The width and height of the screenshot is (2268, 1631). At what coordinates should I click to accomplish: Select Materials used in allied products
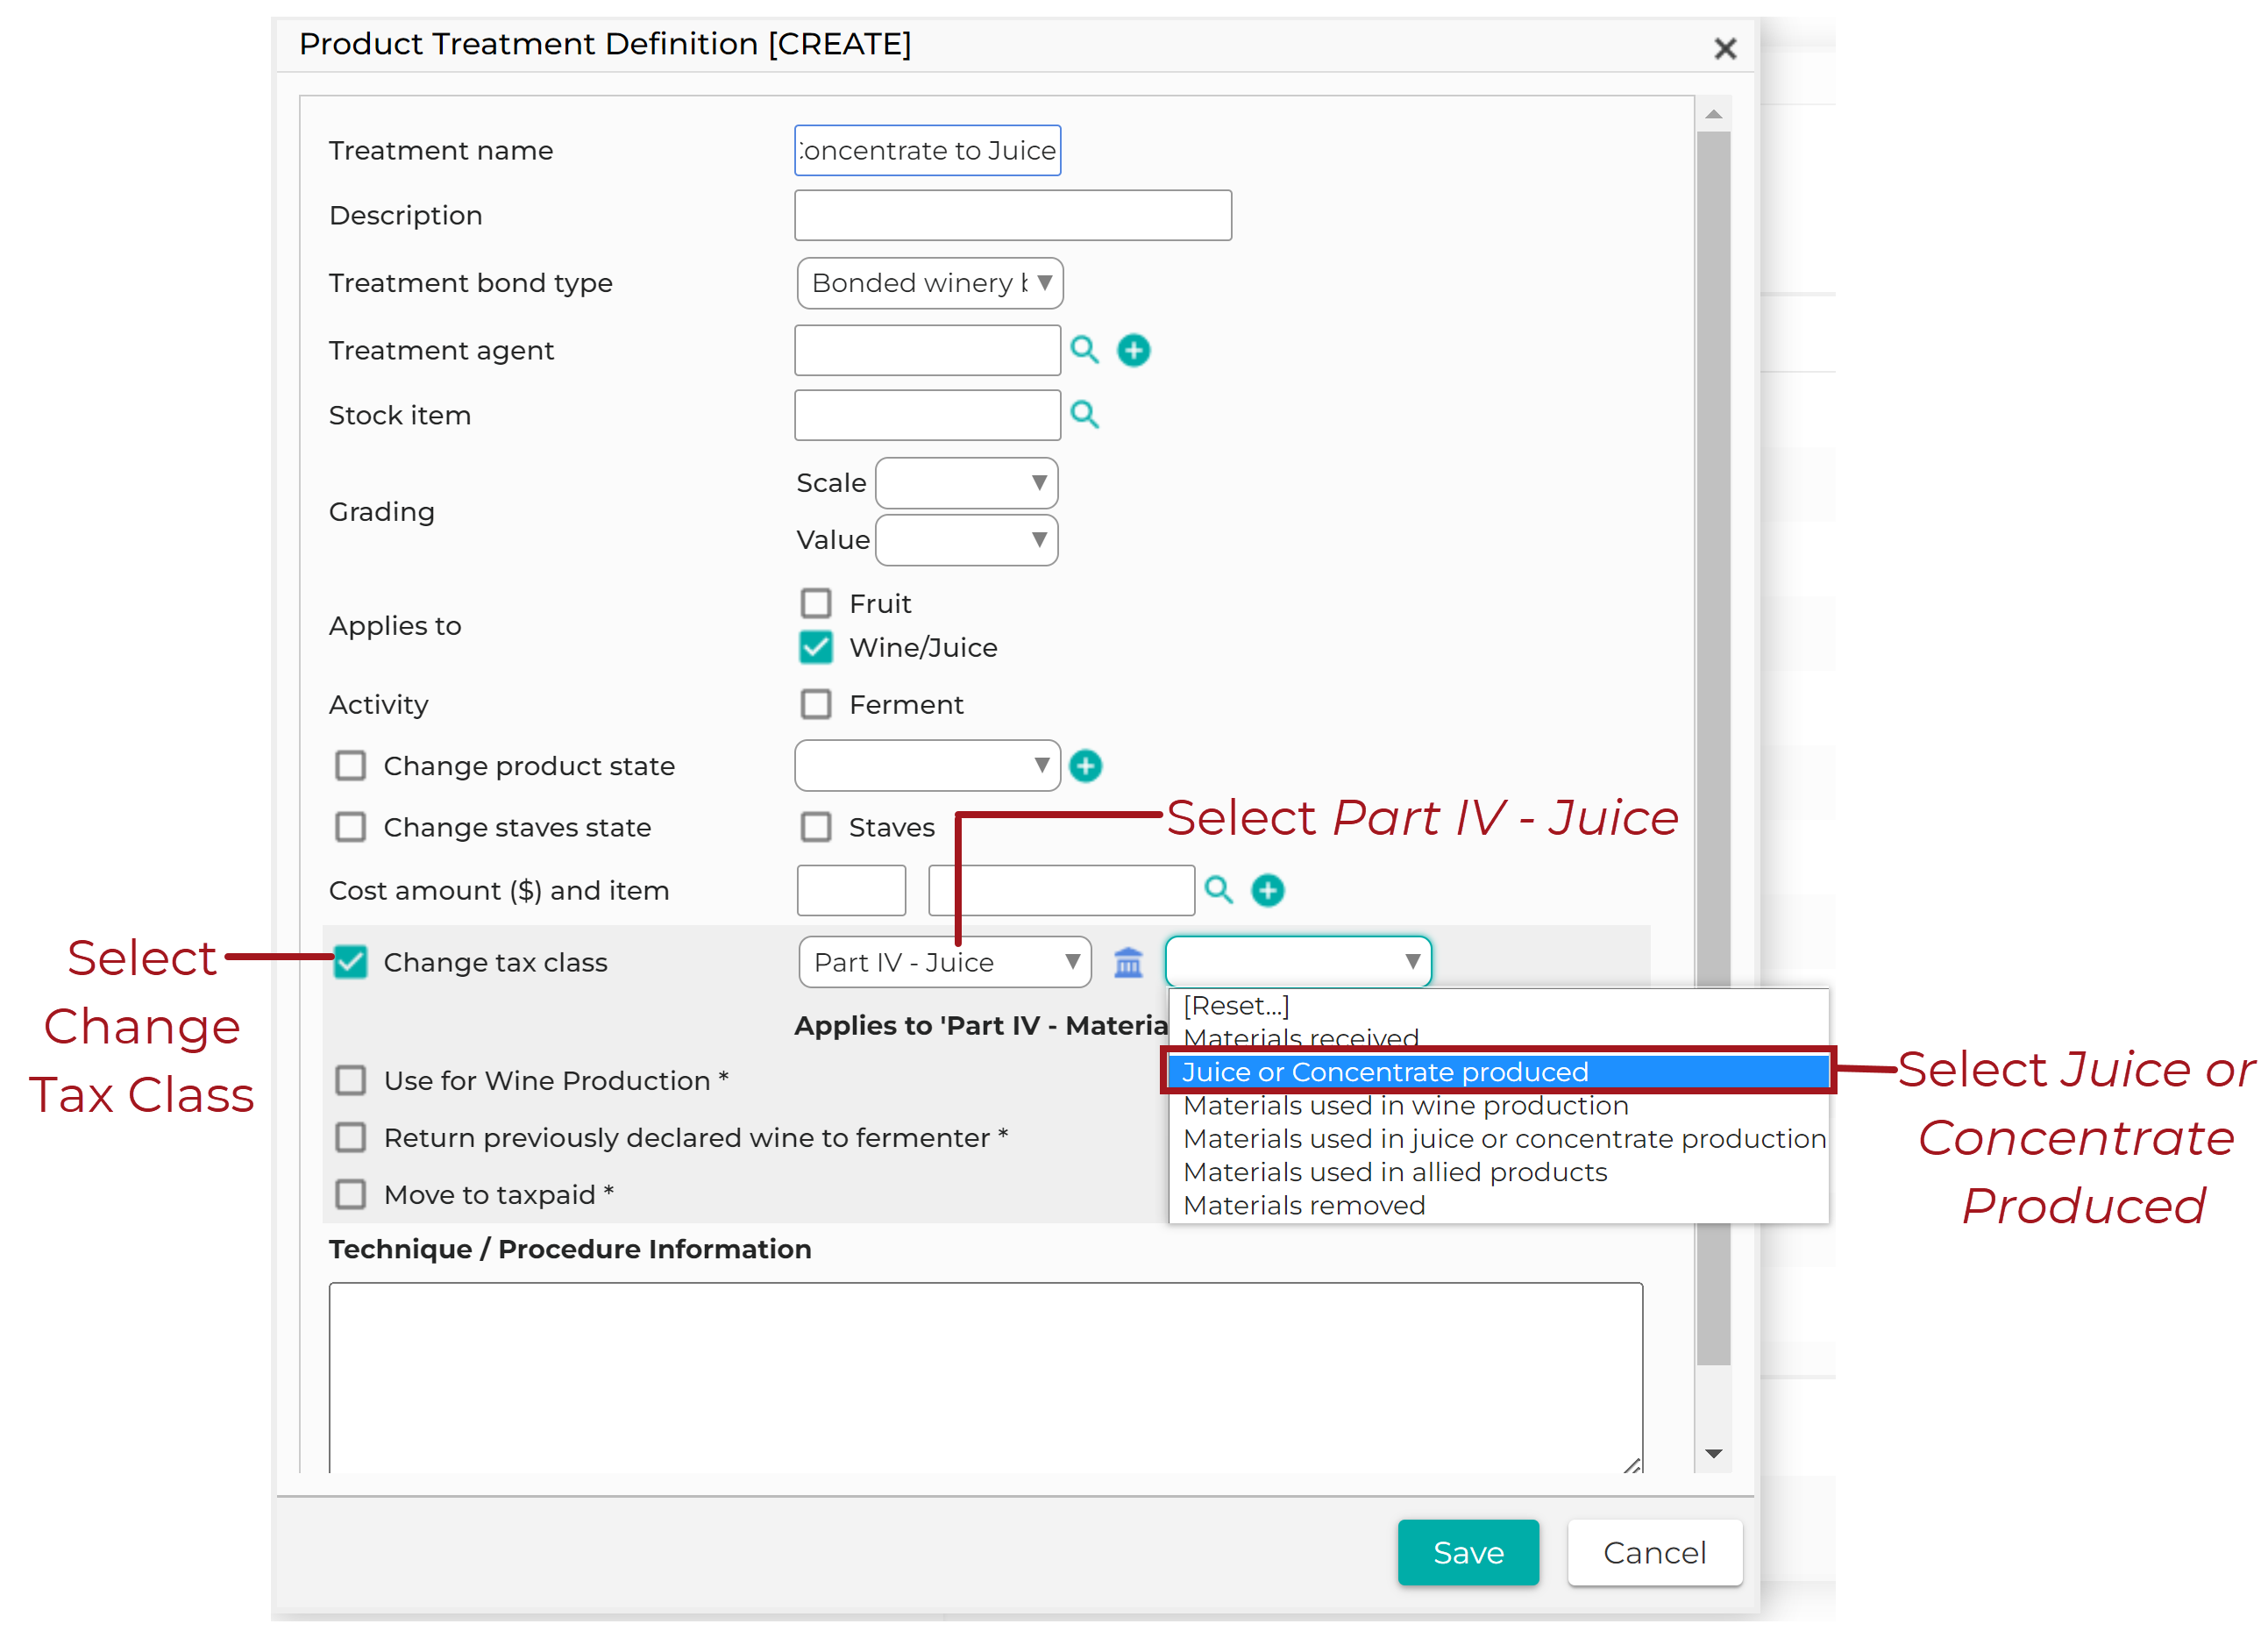[x=1499, y=1172]
